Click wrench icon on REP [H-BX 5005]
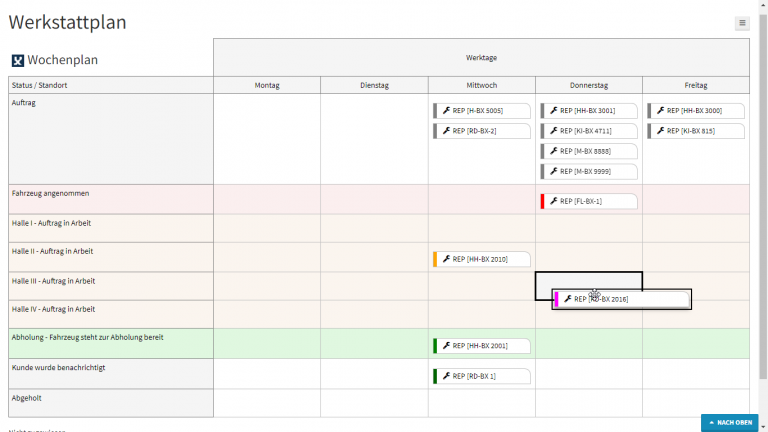 (446, 110)
